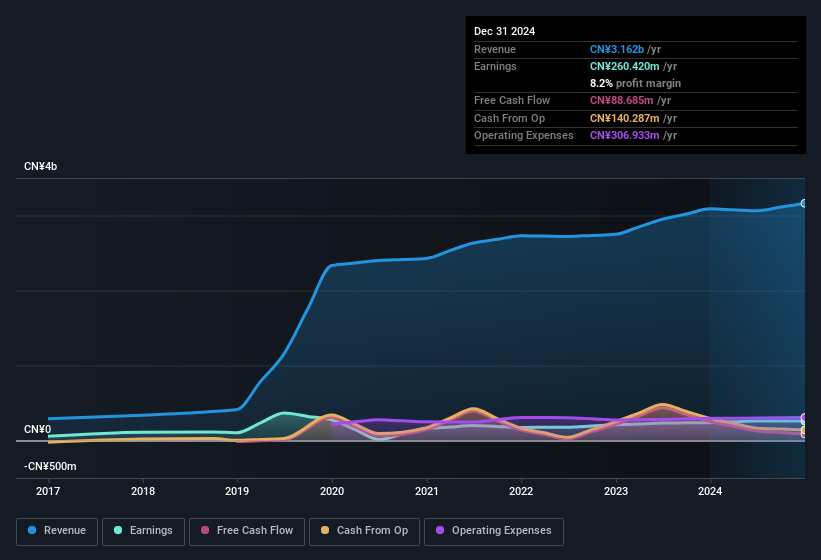Screen dimensions: 821x560
Task: Click the 2021 x-axis label
Action: point(427,491)
